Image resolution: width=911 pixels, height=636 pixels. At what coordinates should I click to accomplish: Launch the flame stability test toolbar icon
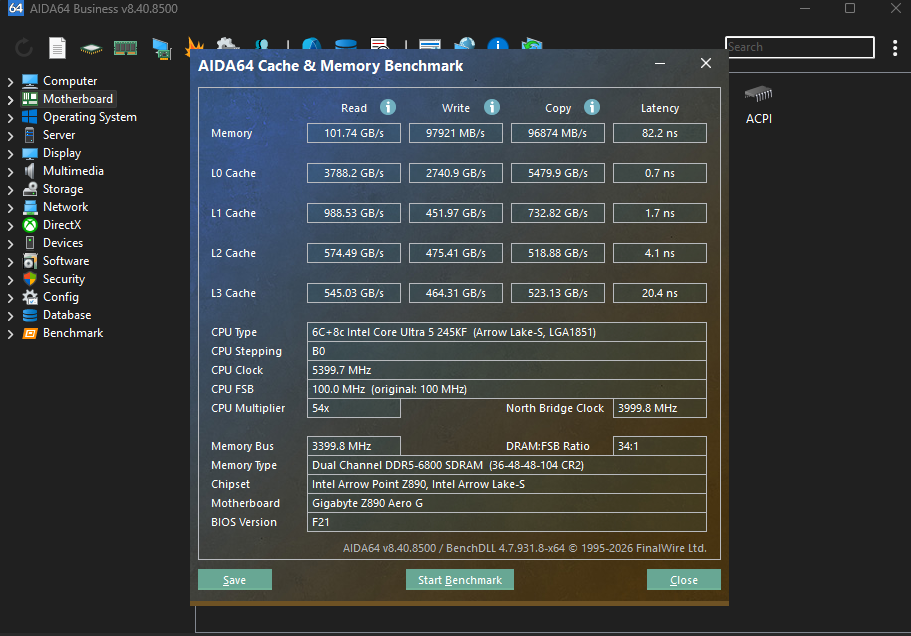[x=195, y=46]
